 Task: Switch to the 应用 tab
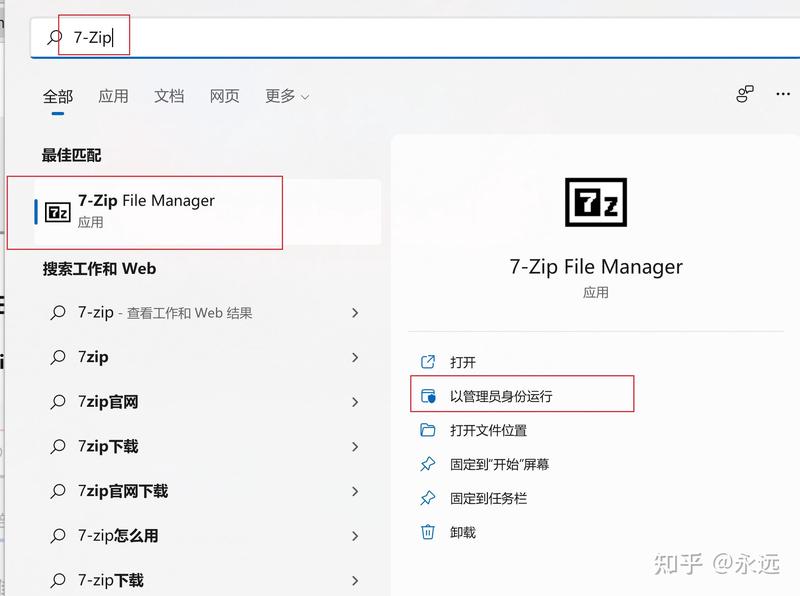click(113, 96)
